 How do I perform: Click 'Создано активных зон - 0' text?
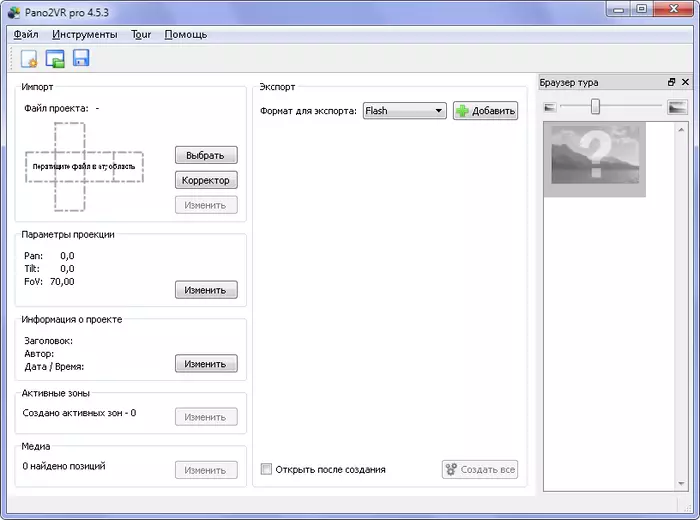point(79,413)
